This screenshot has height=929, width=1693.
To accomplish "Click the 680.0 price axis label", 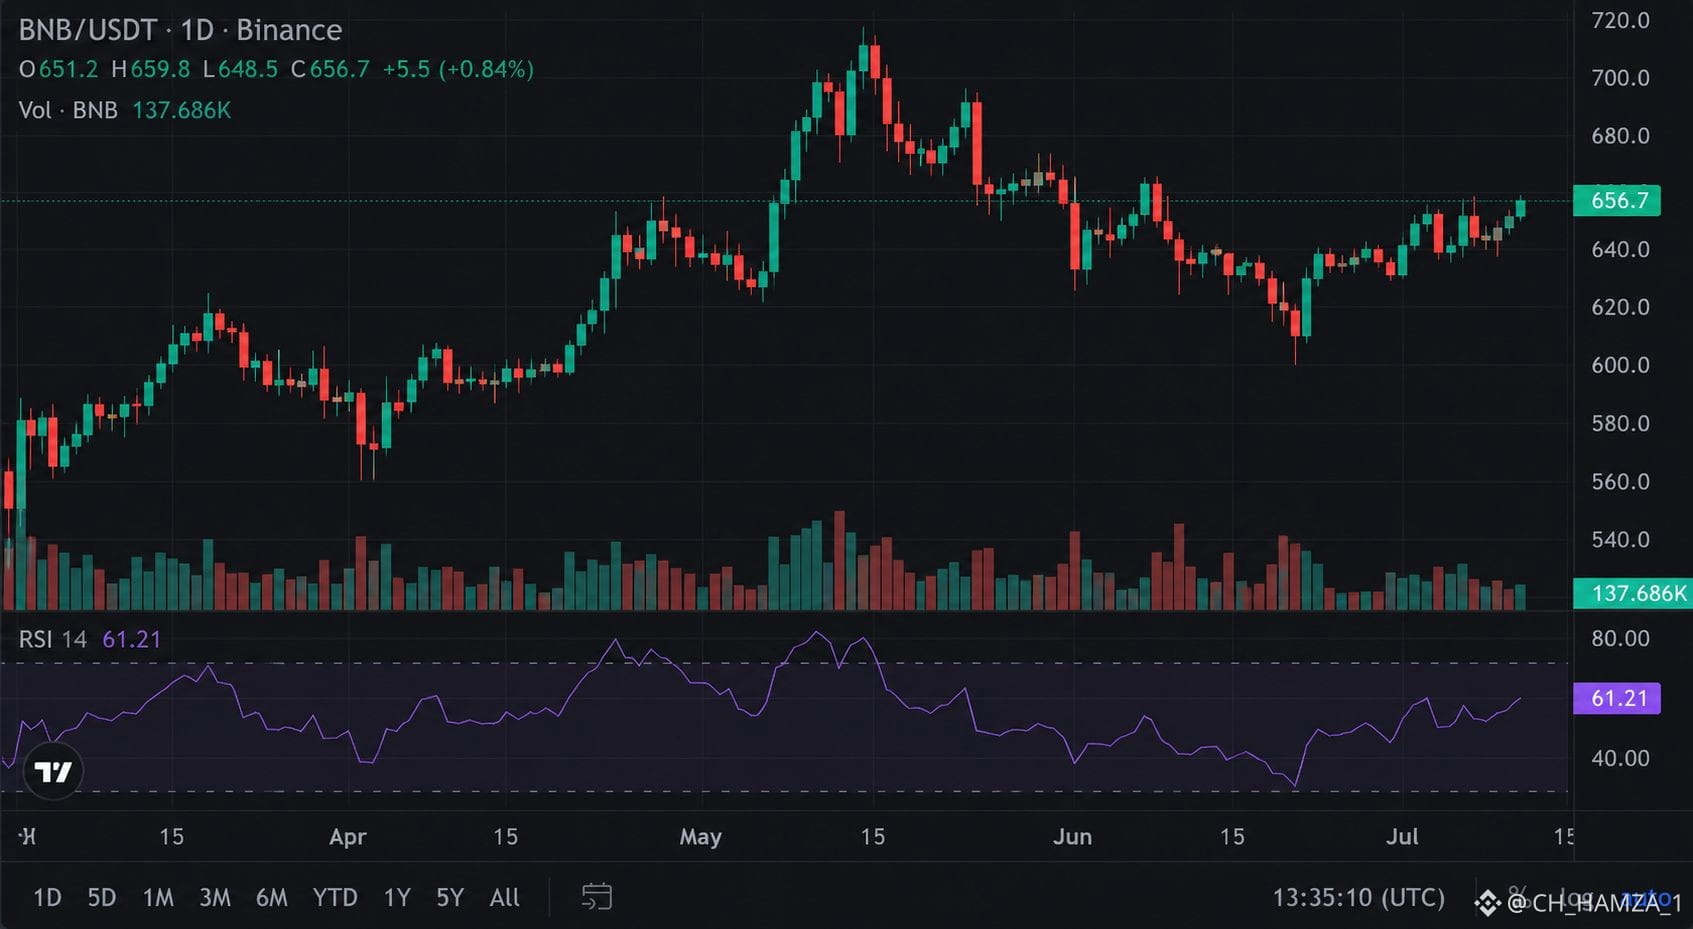I will point(1620,136).
